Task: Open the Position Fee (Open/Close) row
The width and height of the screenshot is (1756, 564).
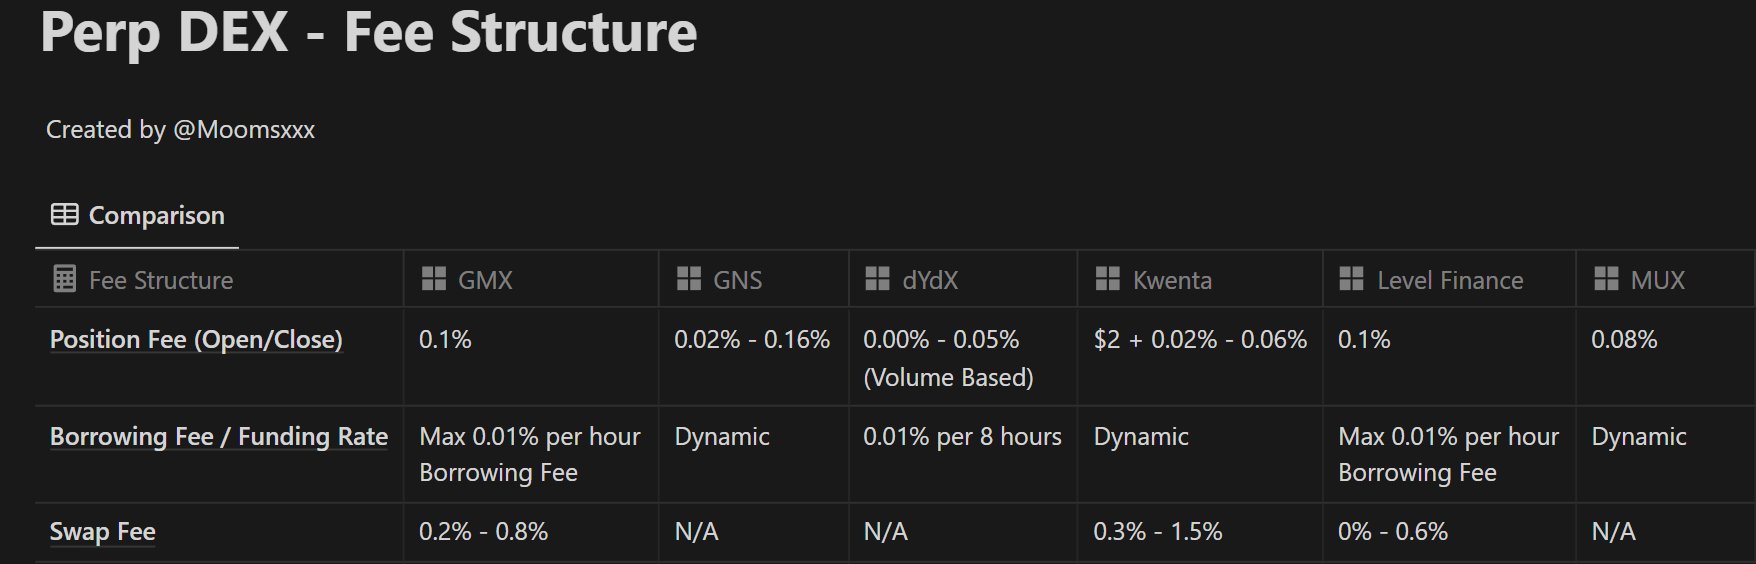Action: [196, 340]
